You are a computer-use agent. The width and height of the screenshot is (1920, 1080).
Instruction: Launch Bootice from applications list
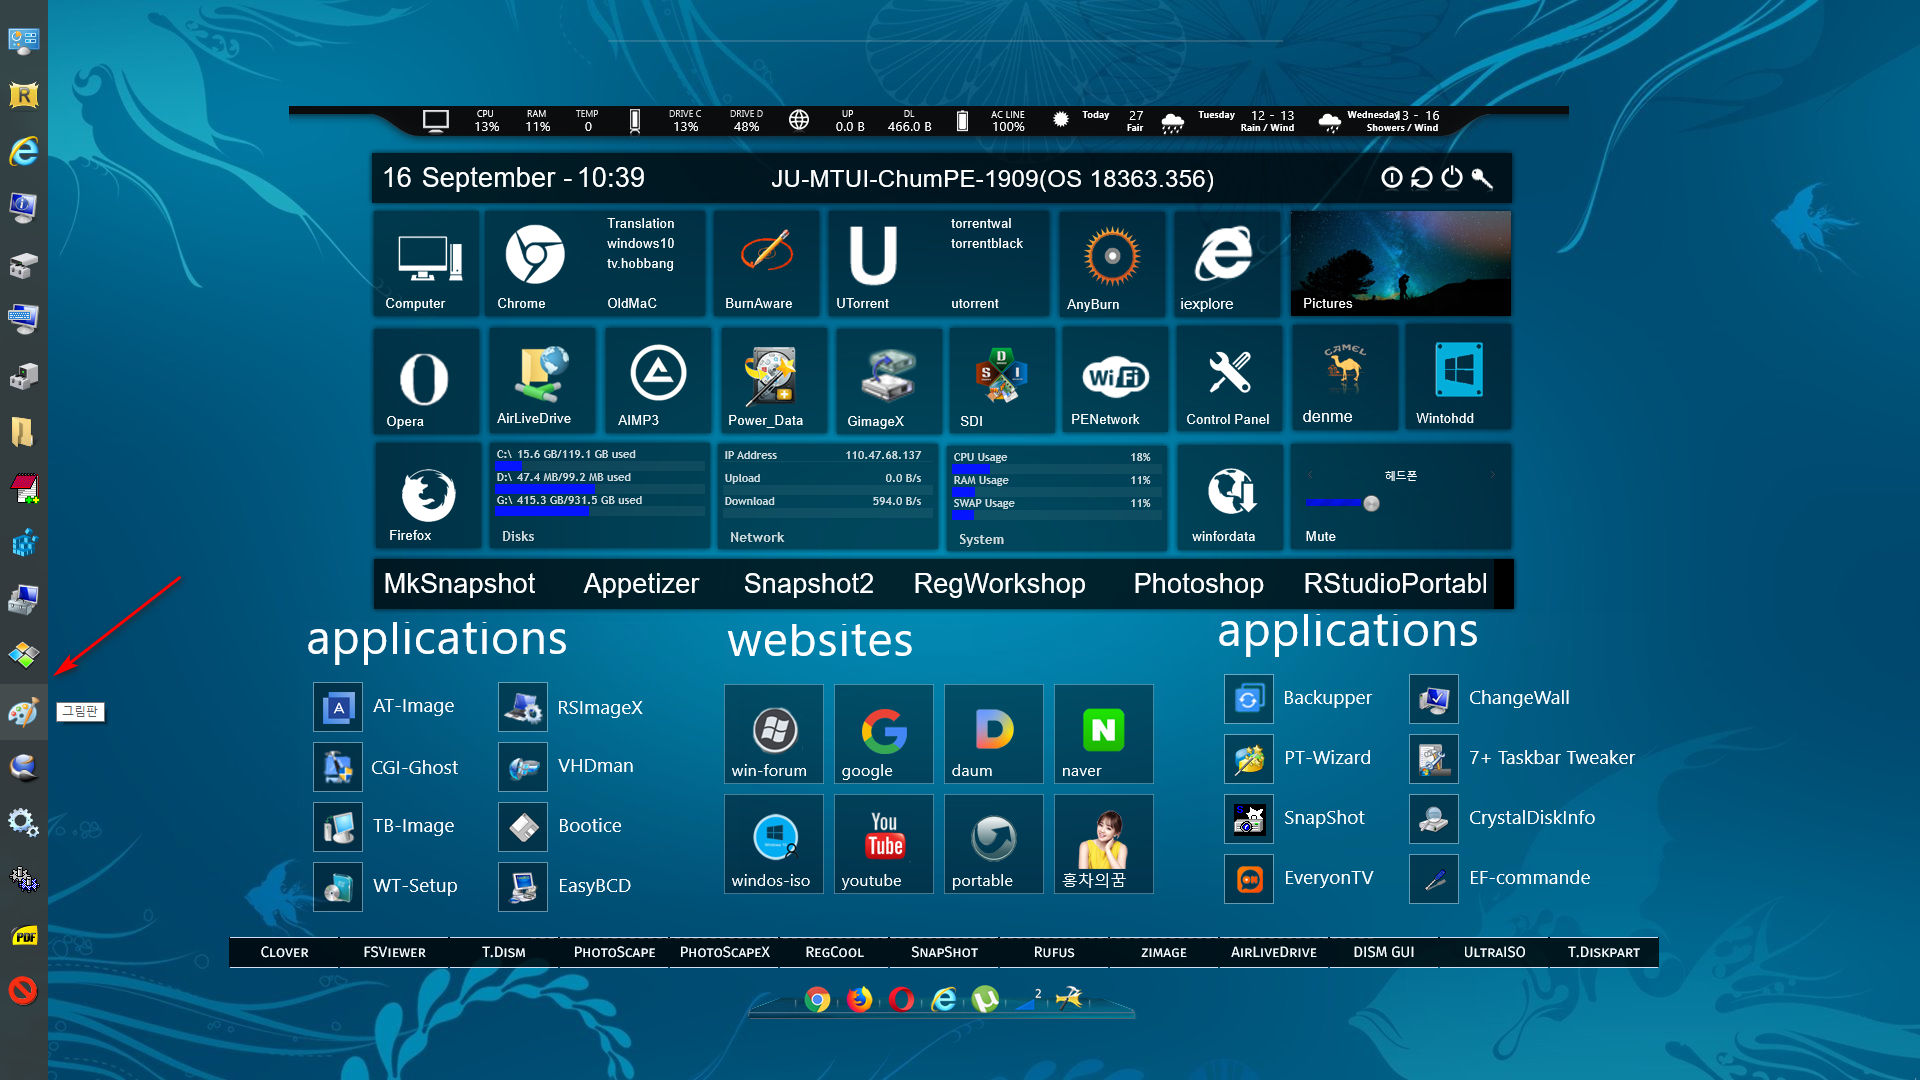(x=561, y=826)
